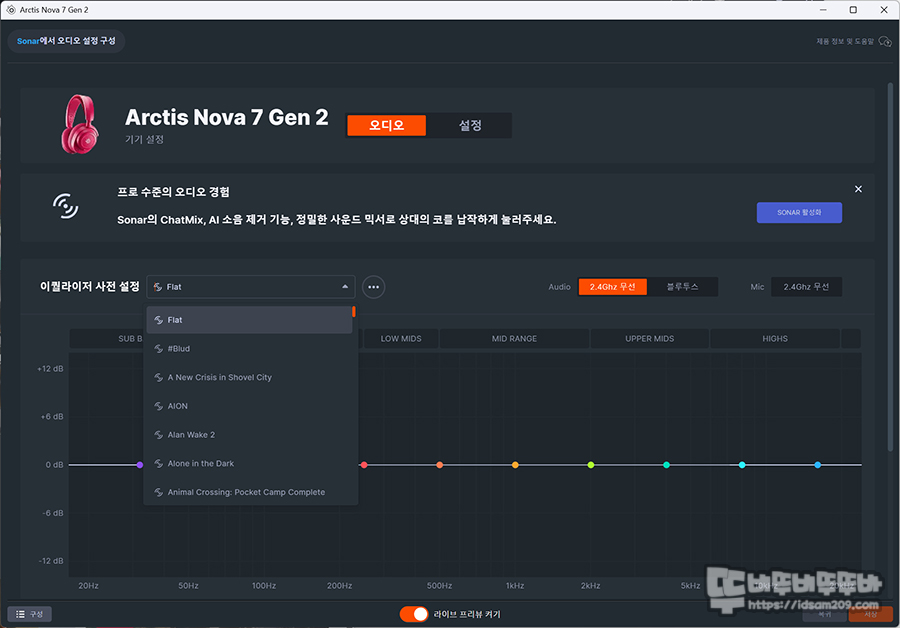Click the orange-red EQ point near 500Hz
Screen dimensions: 900x628
click(x=440, y=465)
